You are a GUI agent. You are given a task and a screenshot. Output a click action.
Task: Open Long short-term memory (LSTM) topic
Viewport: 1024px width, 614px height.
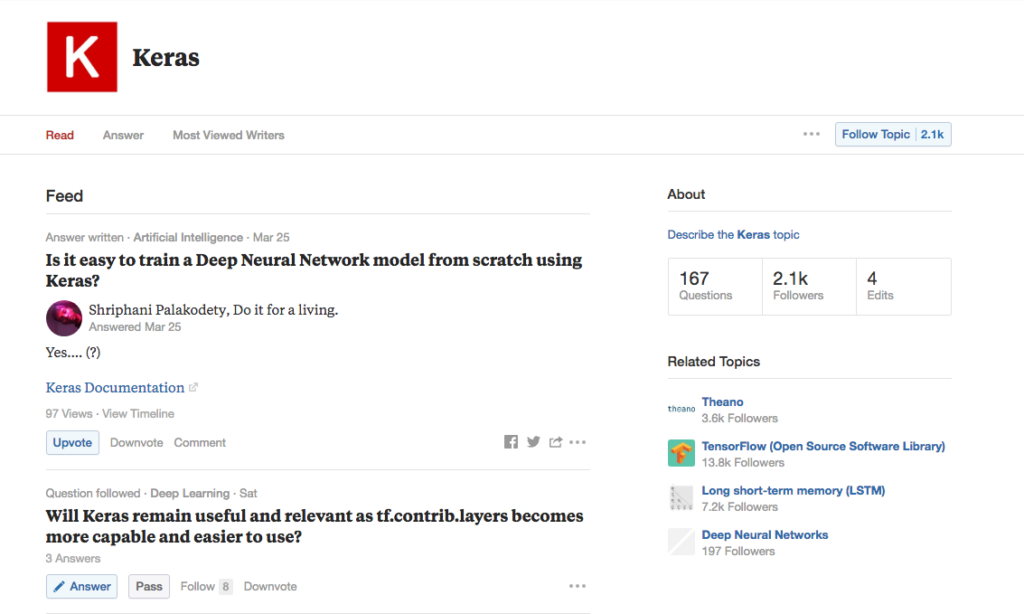793,491
